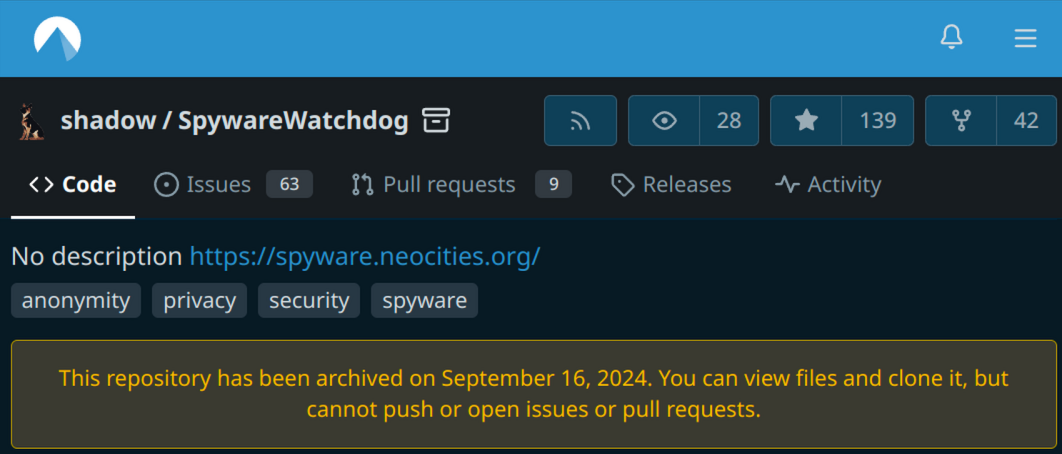Image resolution: width=1062 pixels, height=454 pixels.
Task: Open the spyware.neocities.org link
Action: point(365,256)
